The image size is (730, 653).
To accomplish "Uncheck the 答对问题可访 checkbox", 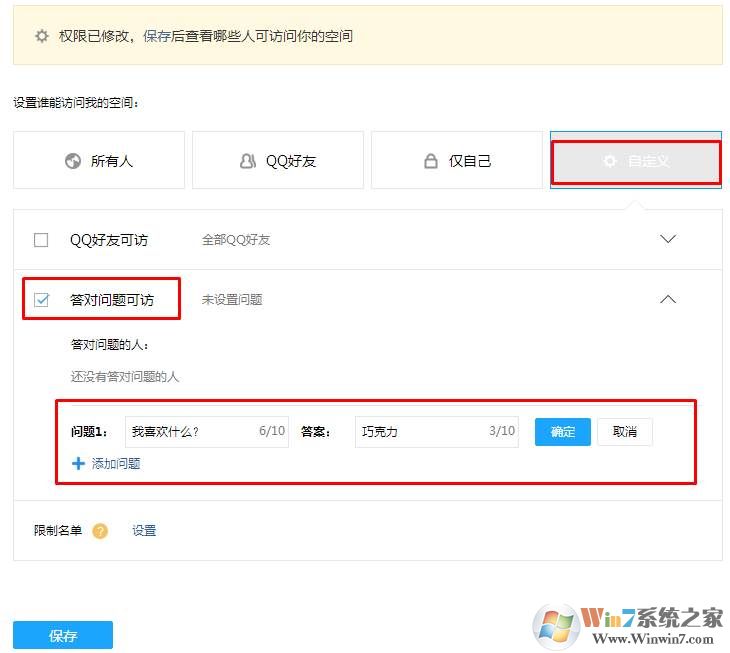I will (41, 300).
